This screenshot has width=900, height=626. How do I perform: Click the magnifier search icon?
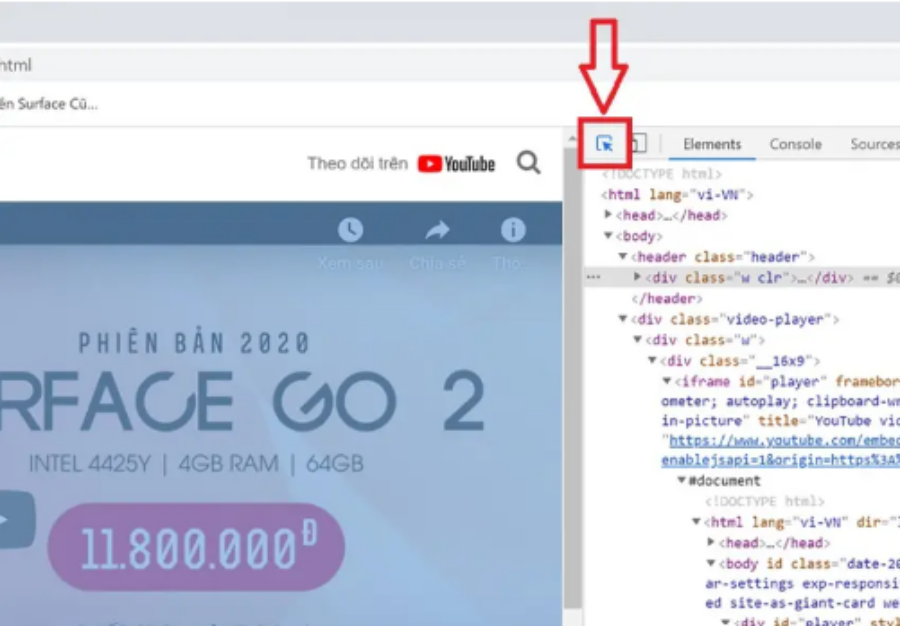[x=528, y=163]
